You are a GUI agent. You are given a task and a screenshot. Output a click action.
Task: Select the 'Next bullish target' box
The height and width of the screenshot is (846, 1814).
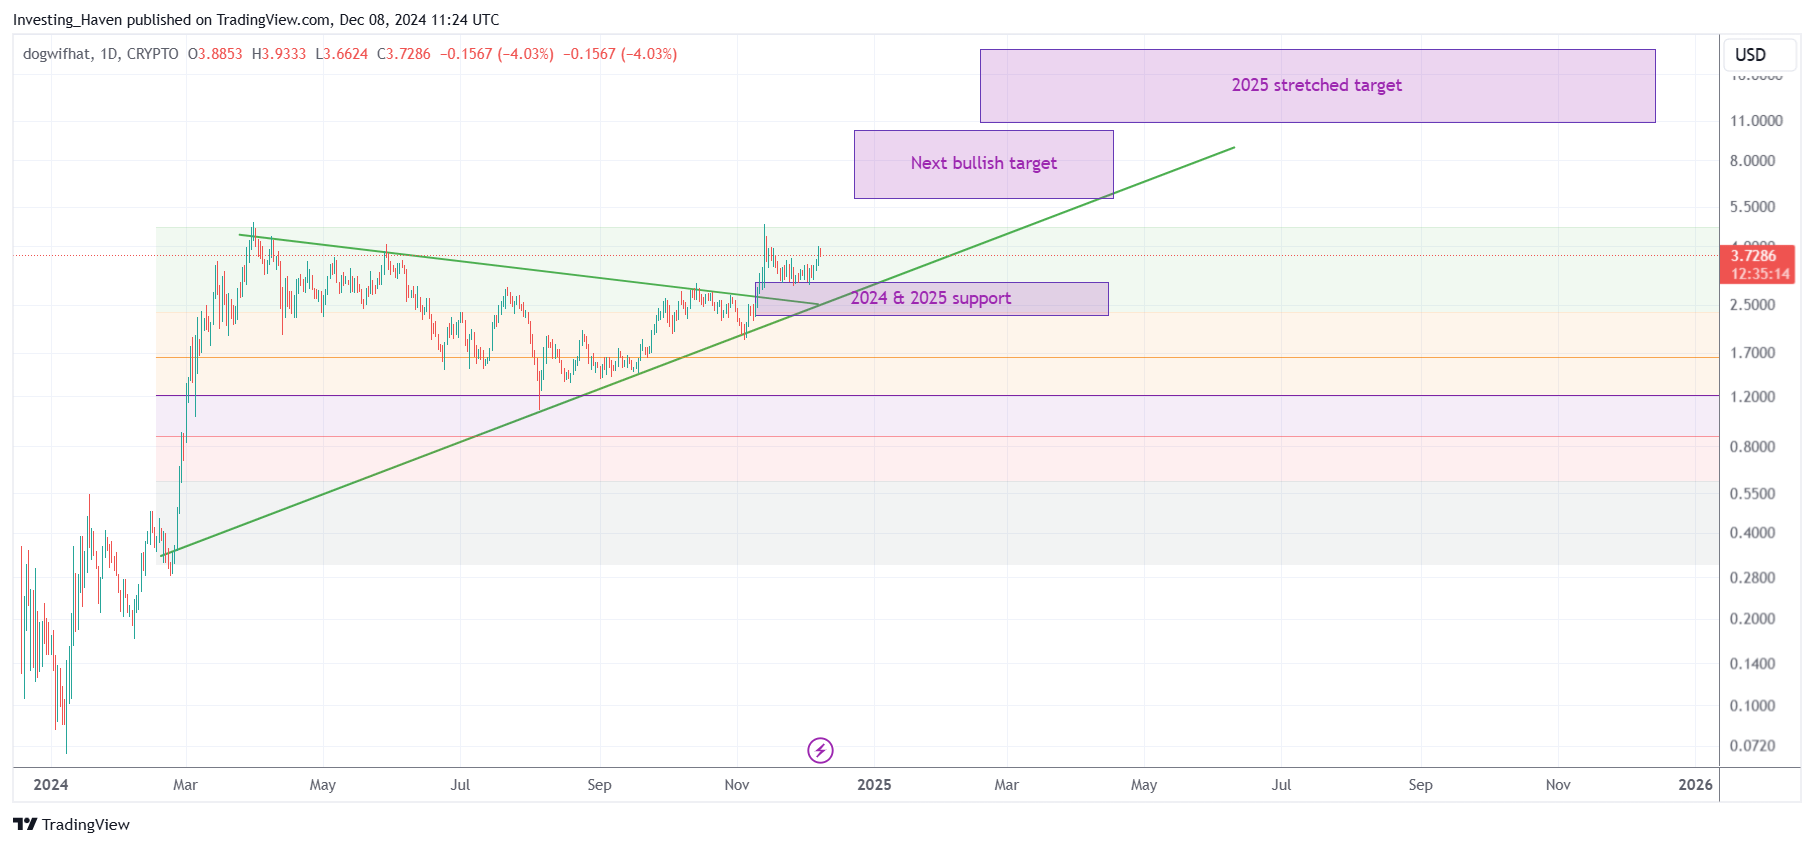(x=983, y=164)
